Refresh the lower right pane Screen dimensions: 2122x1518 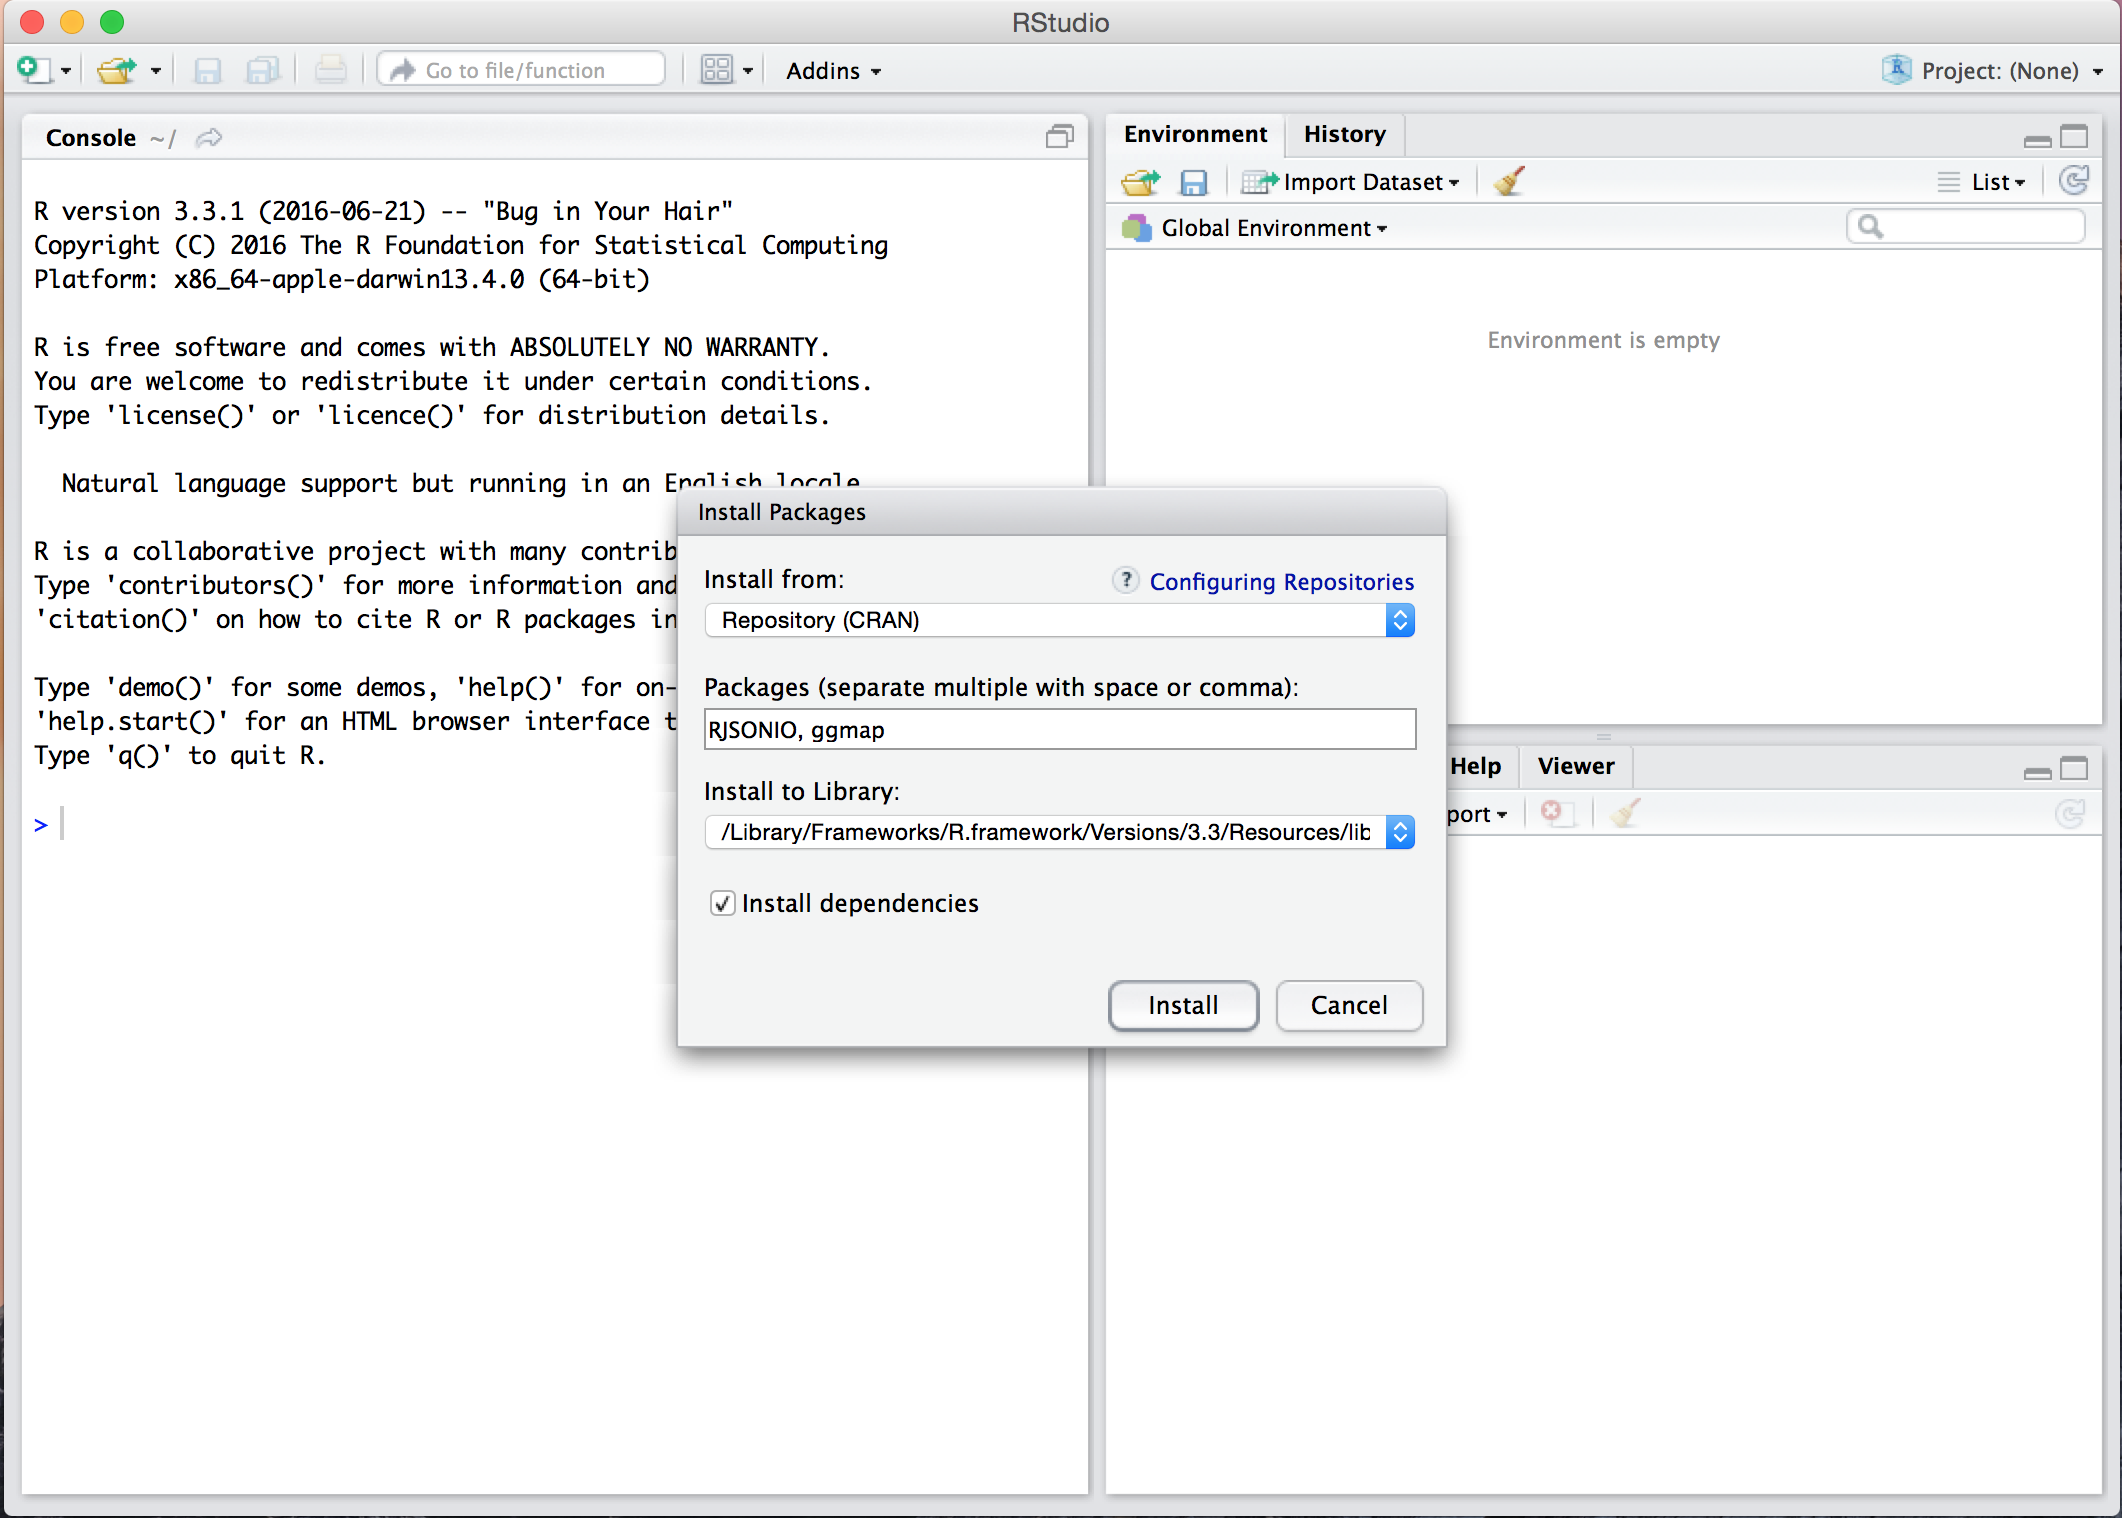(x=2070, y=813)
